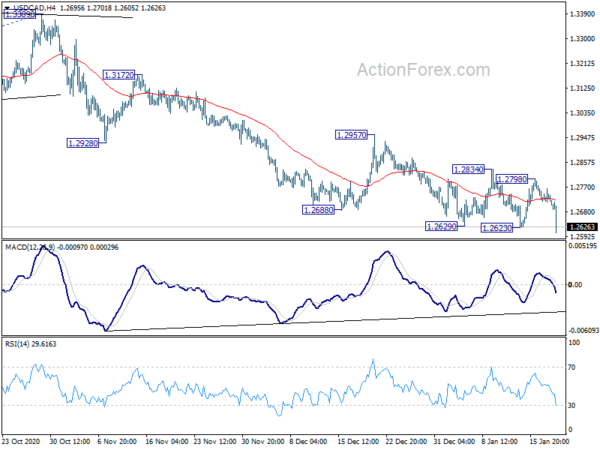Click the RSI axis level 30

pyautogui.click(x=572, y=405)
